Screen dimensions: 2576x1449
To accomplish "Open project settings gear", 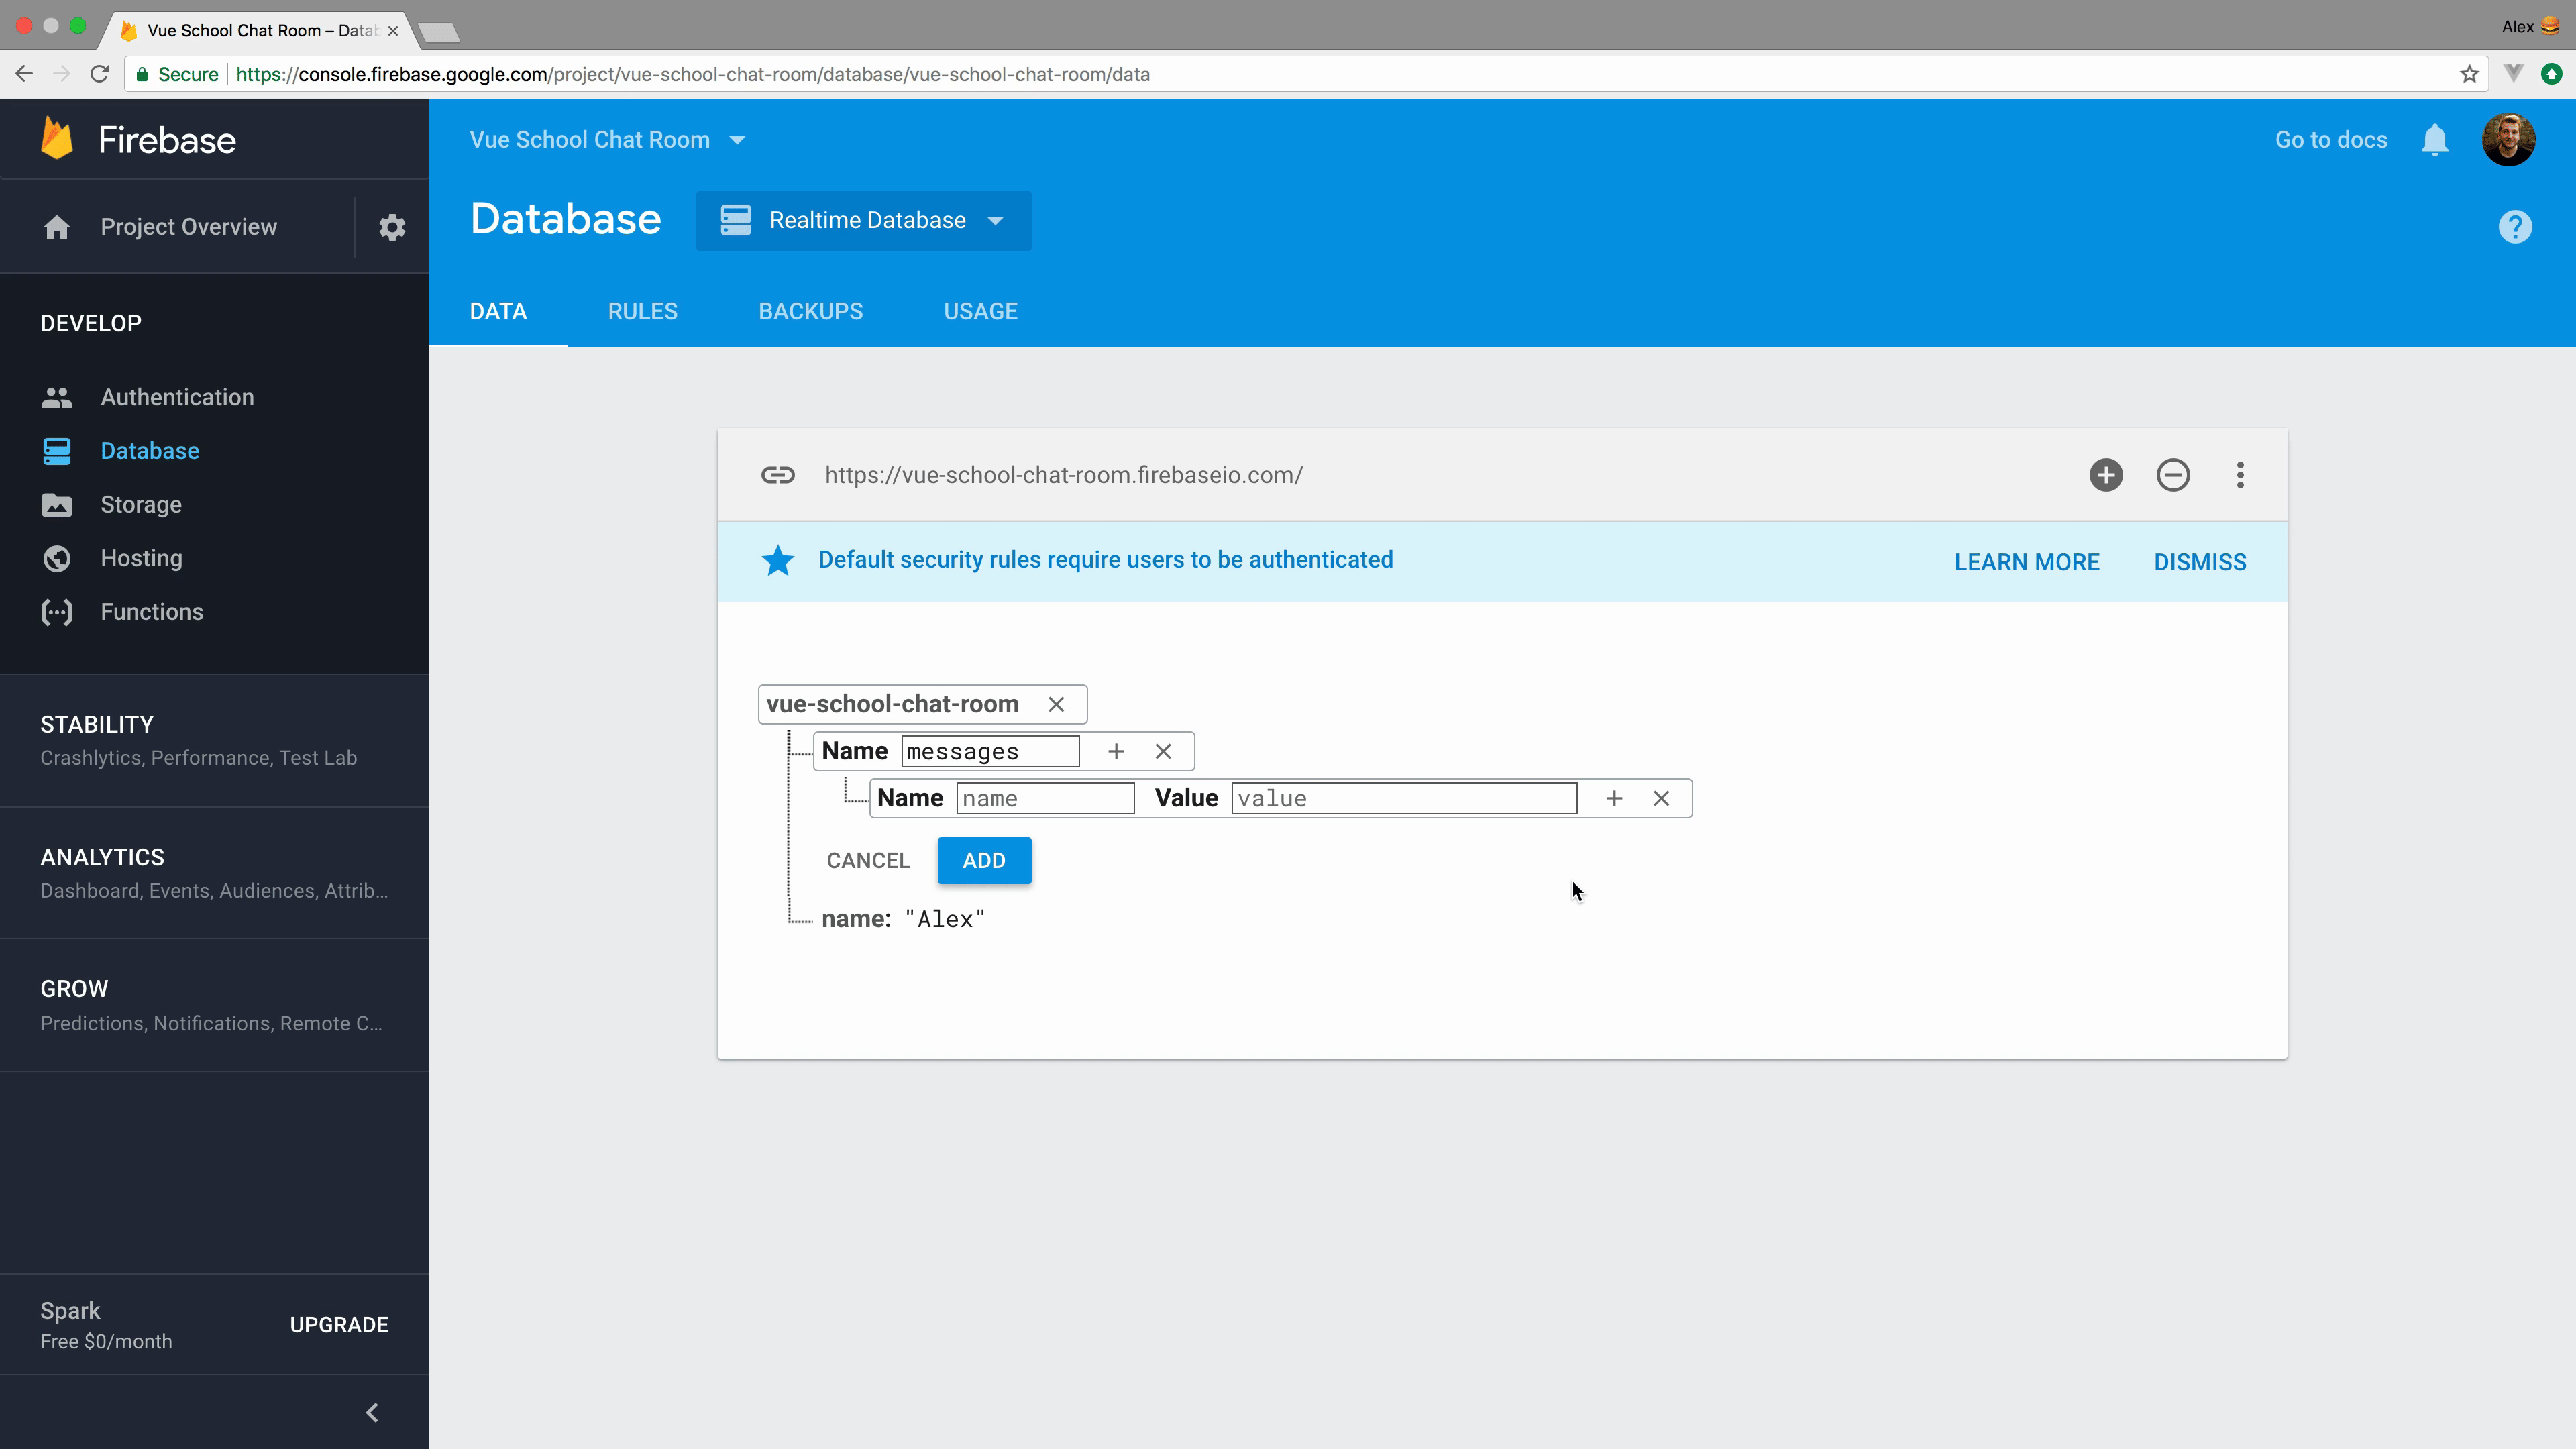I will pos(392,227).
